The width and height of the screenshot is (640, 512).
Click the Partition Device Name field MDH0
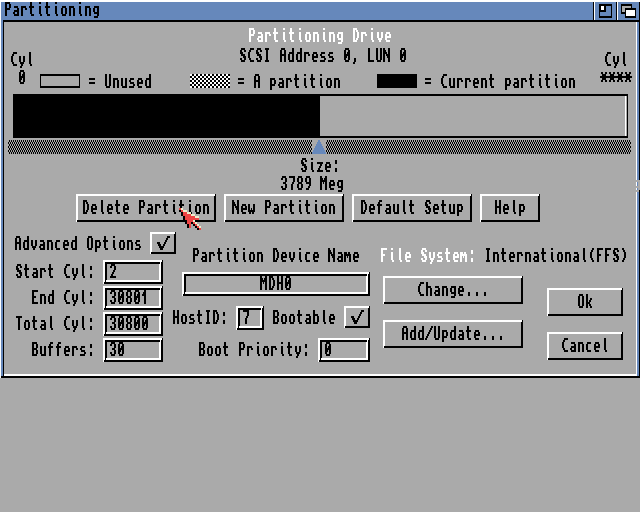tap(275, 284)
